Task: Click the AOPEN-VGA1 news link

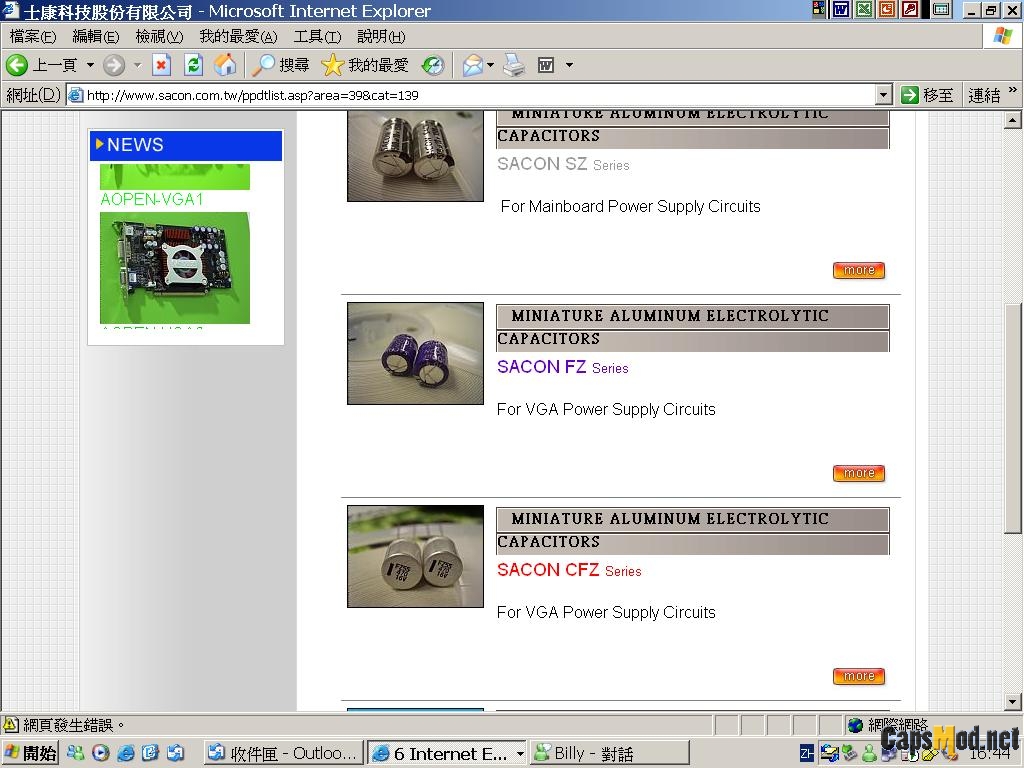Action: [152, 199]
